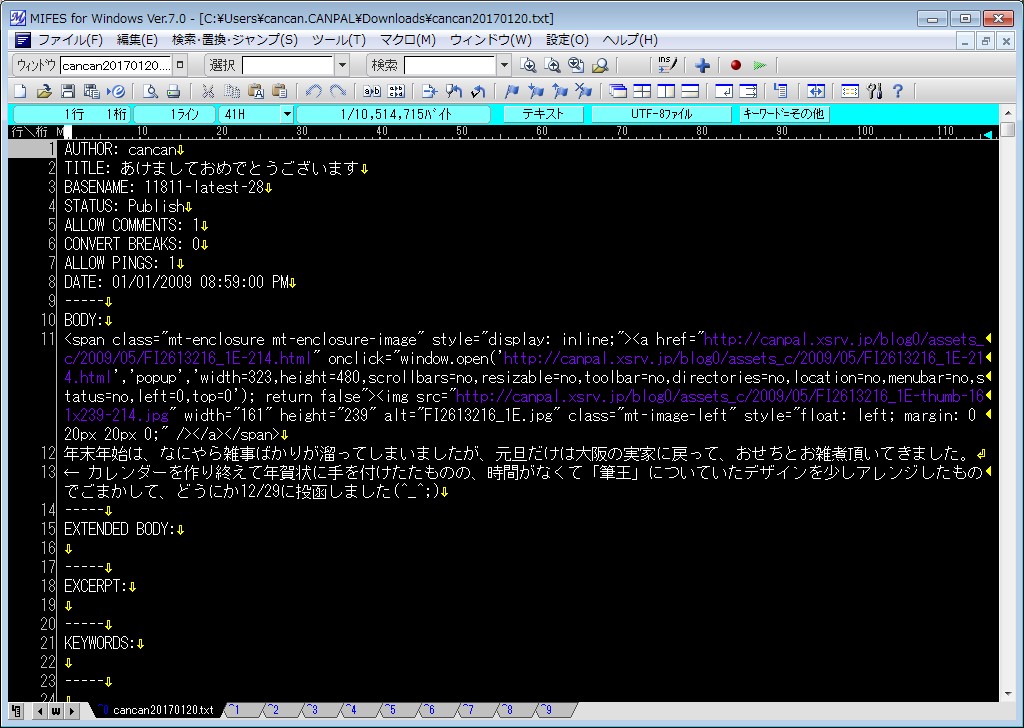This screenshot has height=728, width=1024.
Task: Open help with the blue question mark
Action: [x=898, y=91]
